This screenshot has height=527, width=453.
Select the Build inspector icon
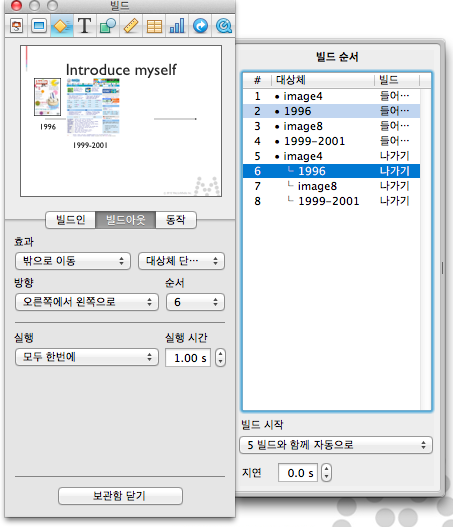click(62, 26)
